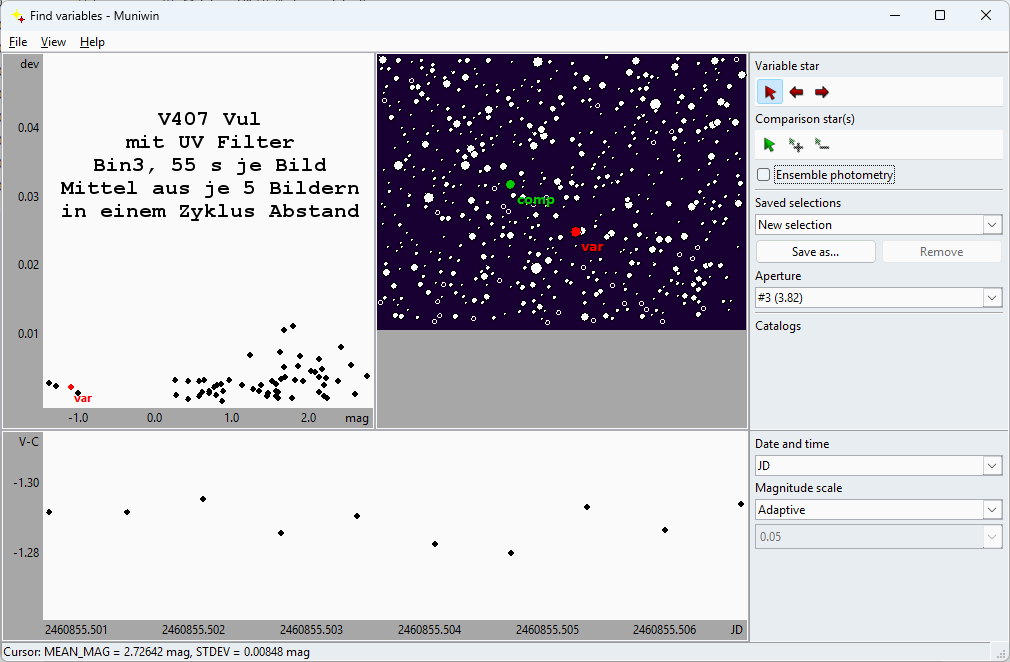Screen dimensions: 1010x662
Task: Open the Help menu
Action: pyautogui.click(x=92, y=42)
